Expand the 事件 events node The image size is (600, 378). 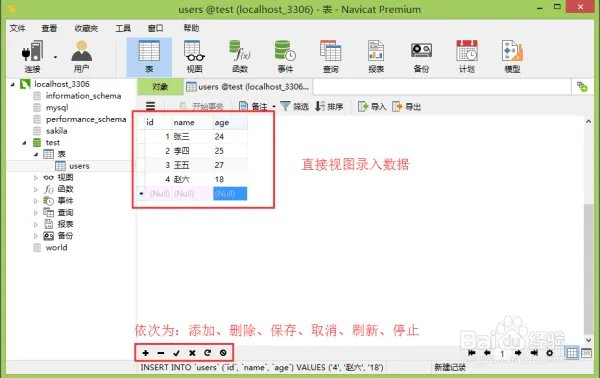36,201
